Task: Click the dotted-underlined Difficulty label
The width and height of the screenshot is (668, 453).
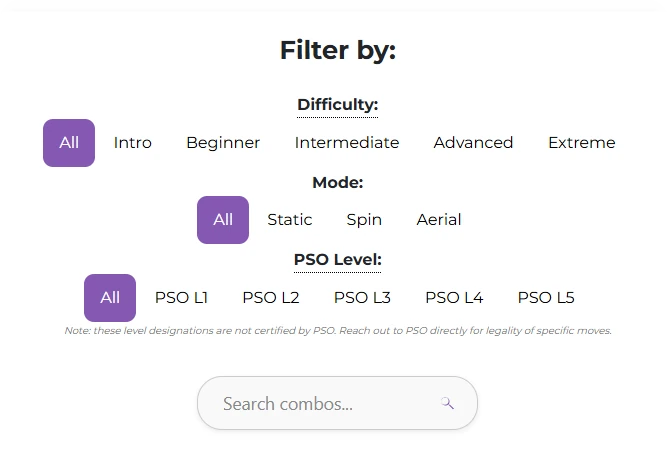Action: 337,105
